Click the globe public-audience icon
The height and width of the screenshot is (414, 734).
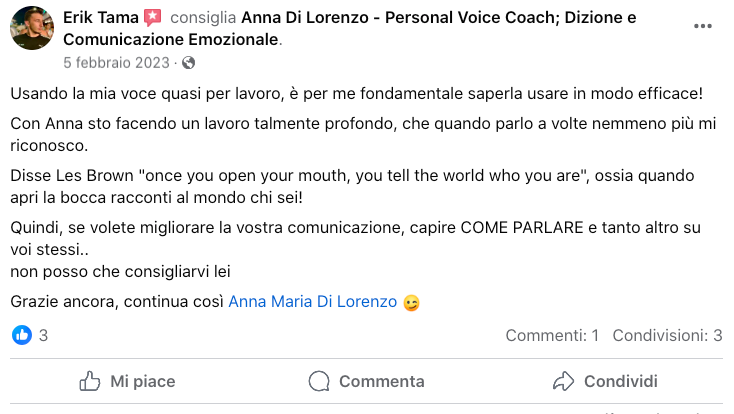pos(189,63)
